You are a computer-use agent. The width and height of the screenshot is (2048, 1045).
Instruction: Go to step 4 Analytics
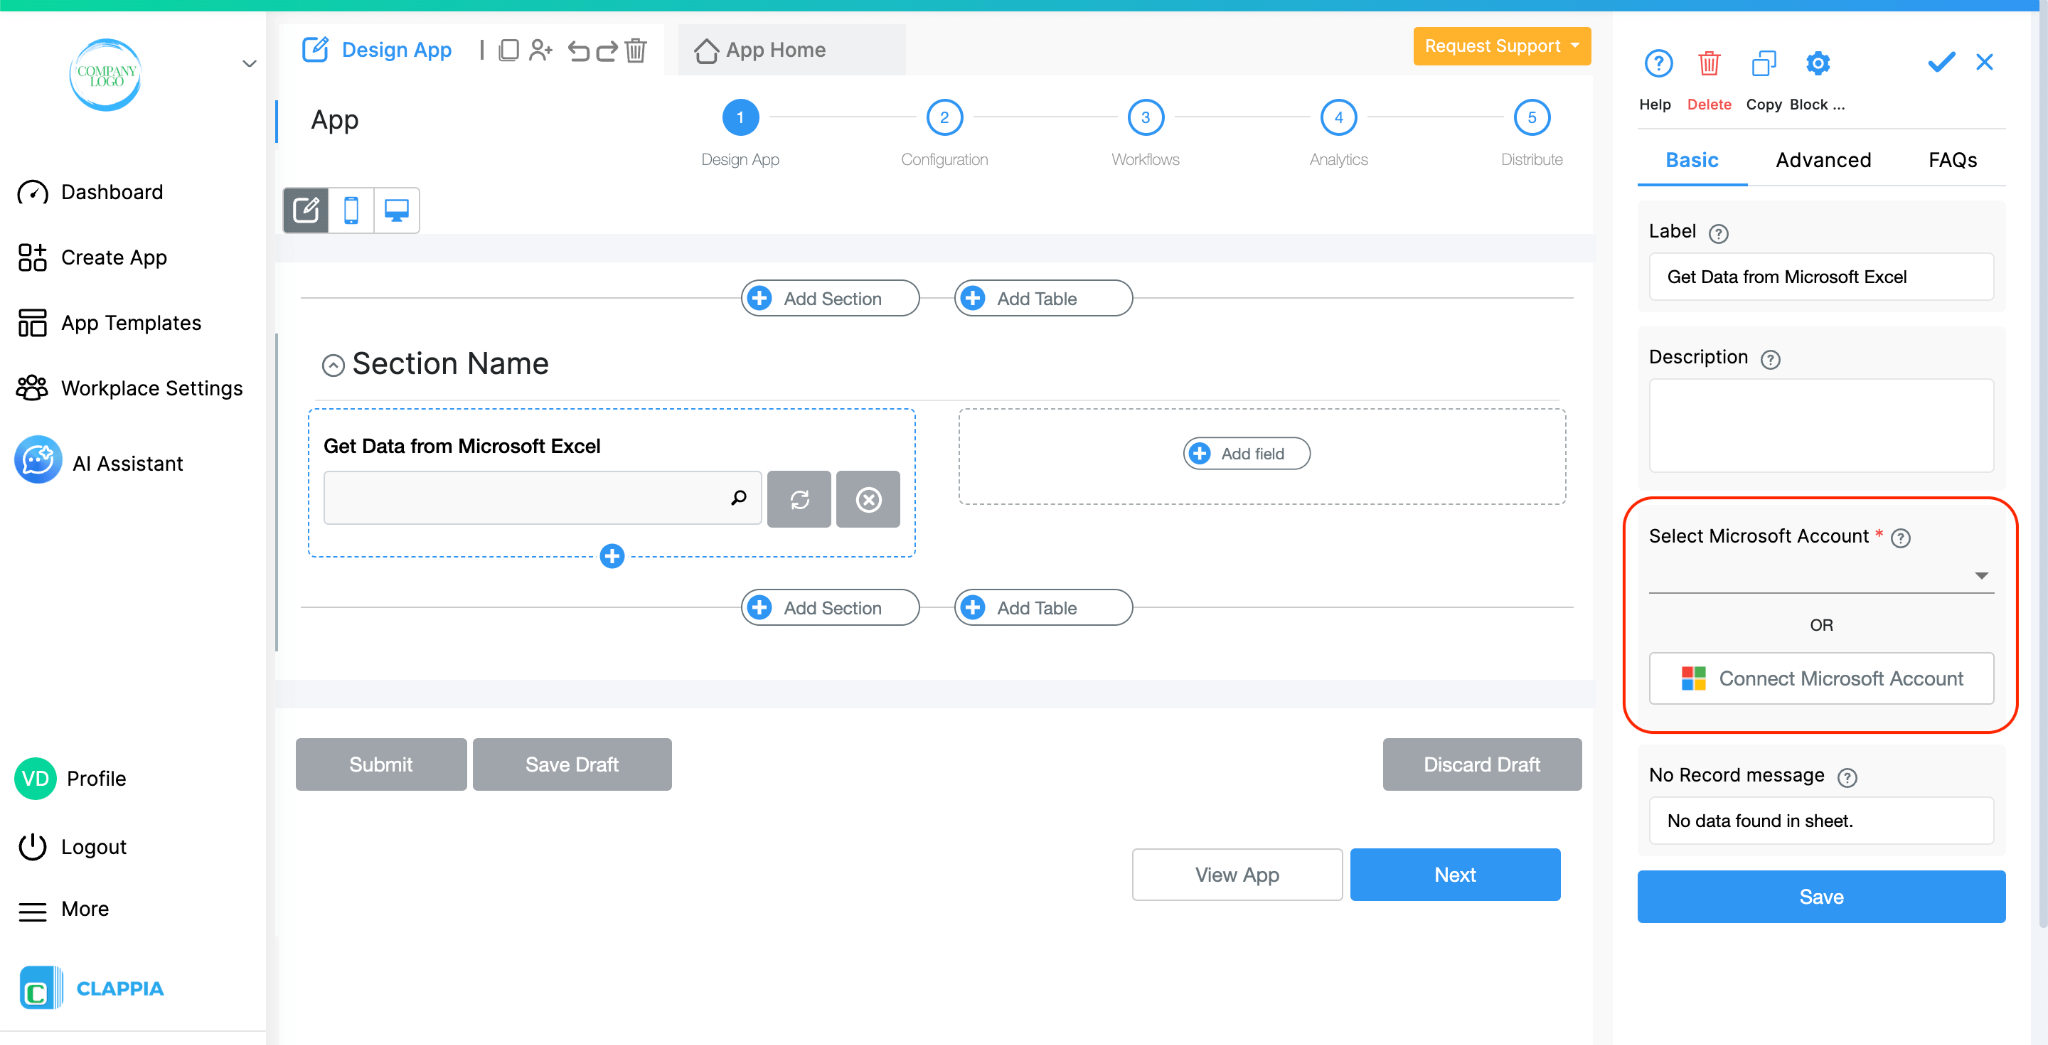pos(1338,117)
